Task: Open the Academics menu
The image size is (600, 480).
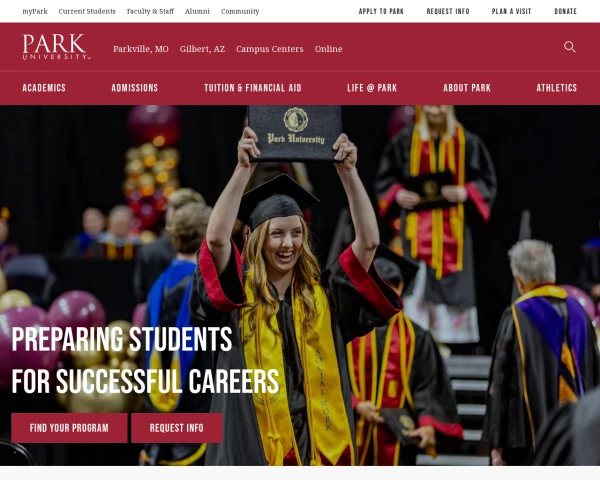Action: (44, 88)
